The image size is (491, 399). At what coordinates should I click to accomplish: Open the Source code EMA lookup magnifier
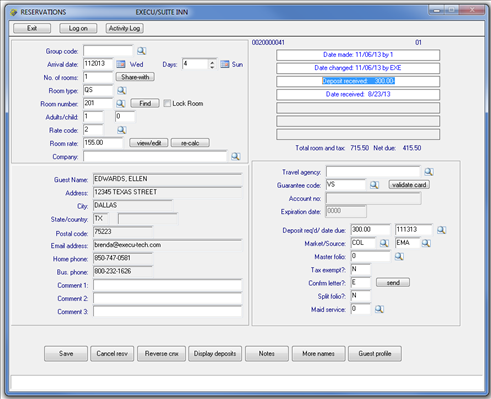[426, 243]
